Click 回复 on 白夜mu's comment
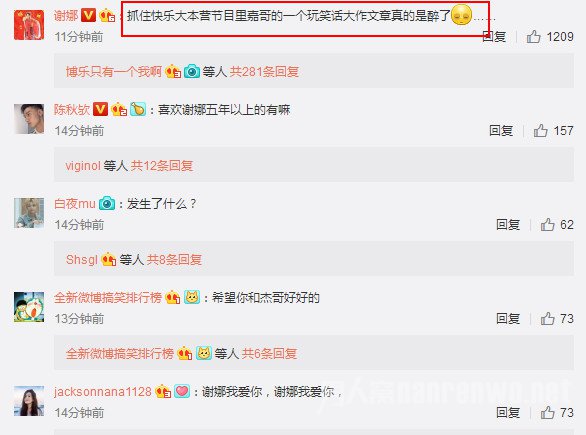The width and height of the screenshot is (586, 435). pos(508,225)
